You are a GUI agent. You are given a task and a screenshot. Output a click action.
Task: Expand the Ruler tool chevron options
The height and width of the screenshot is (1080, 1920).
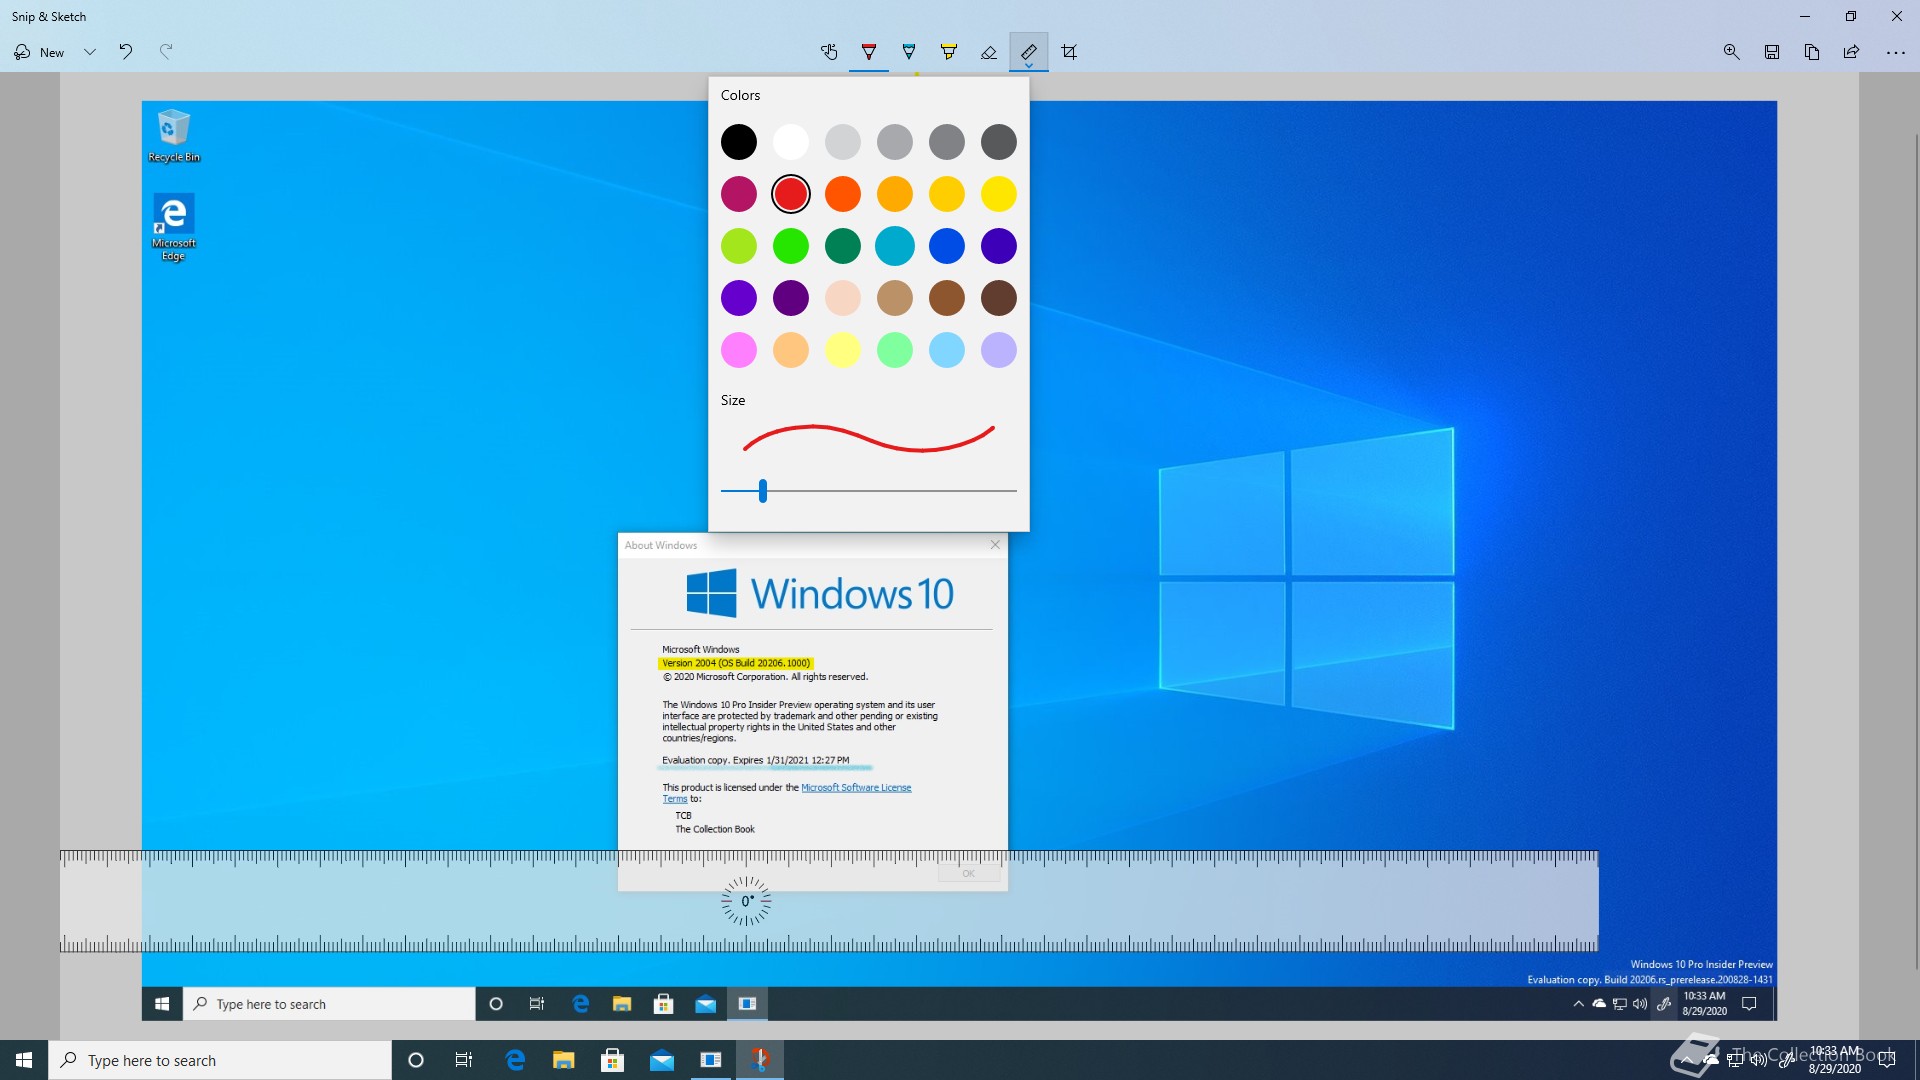pyautogui.click(x=1029, y=66)
